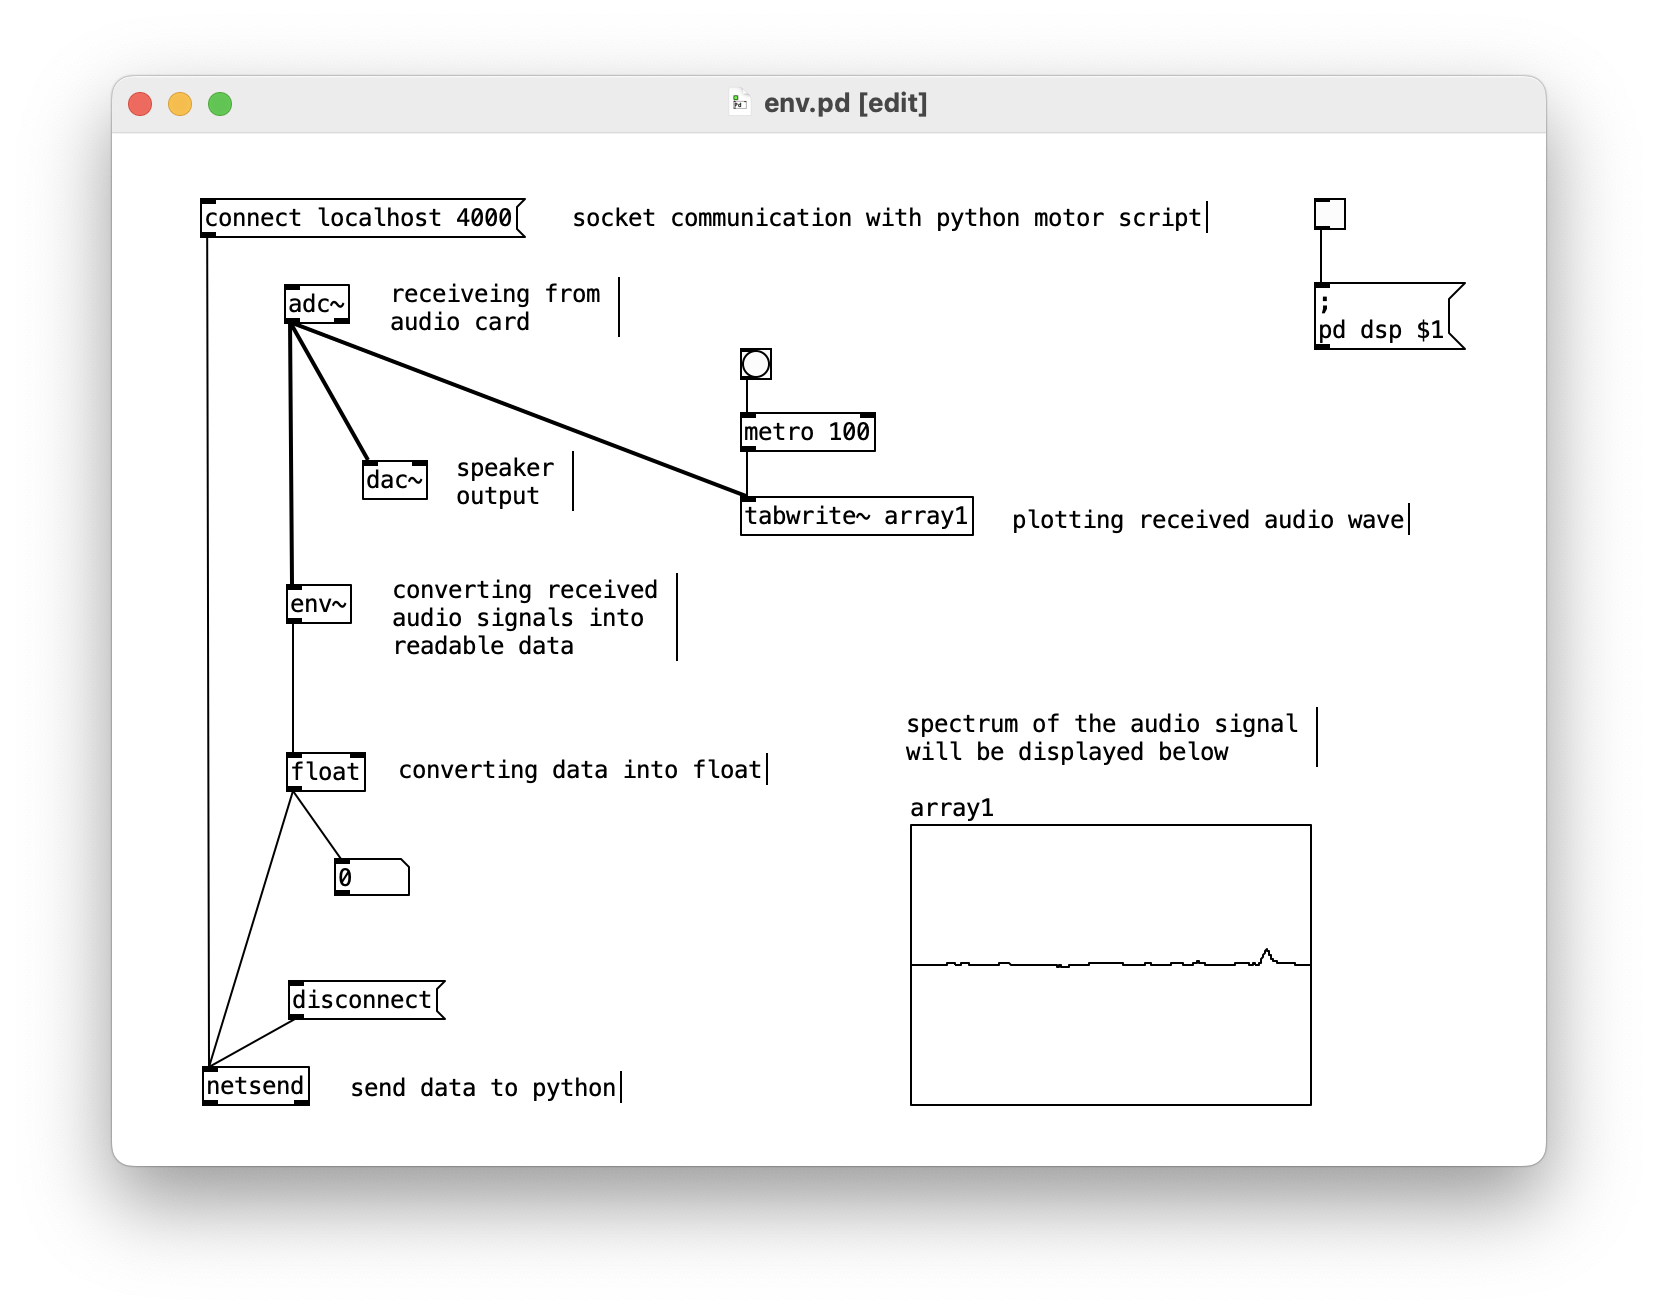Select the env~ object box
This screenshot has width=1658, height=1314.
tap(319, 604)
